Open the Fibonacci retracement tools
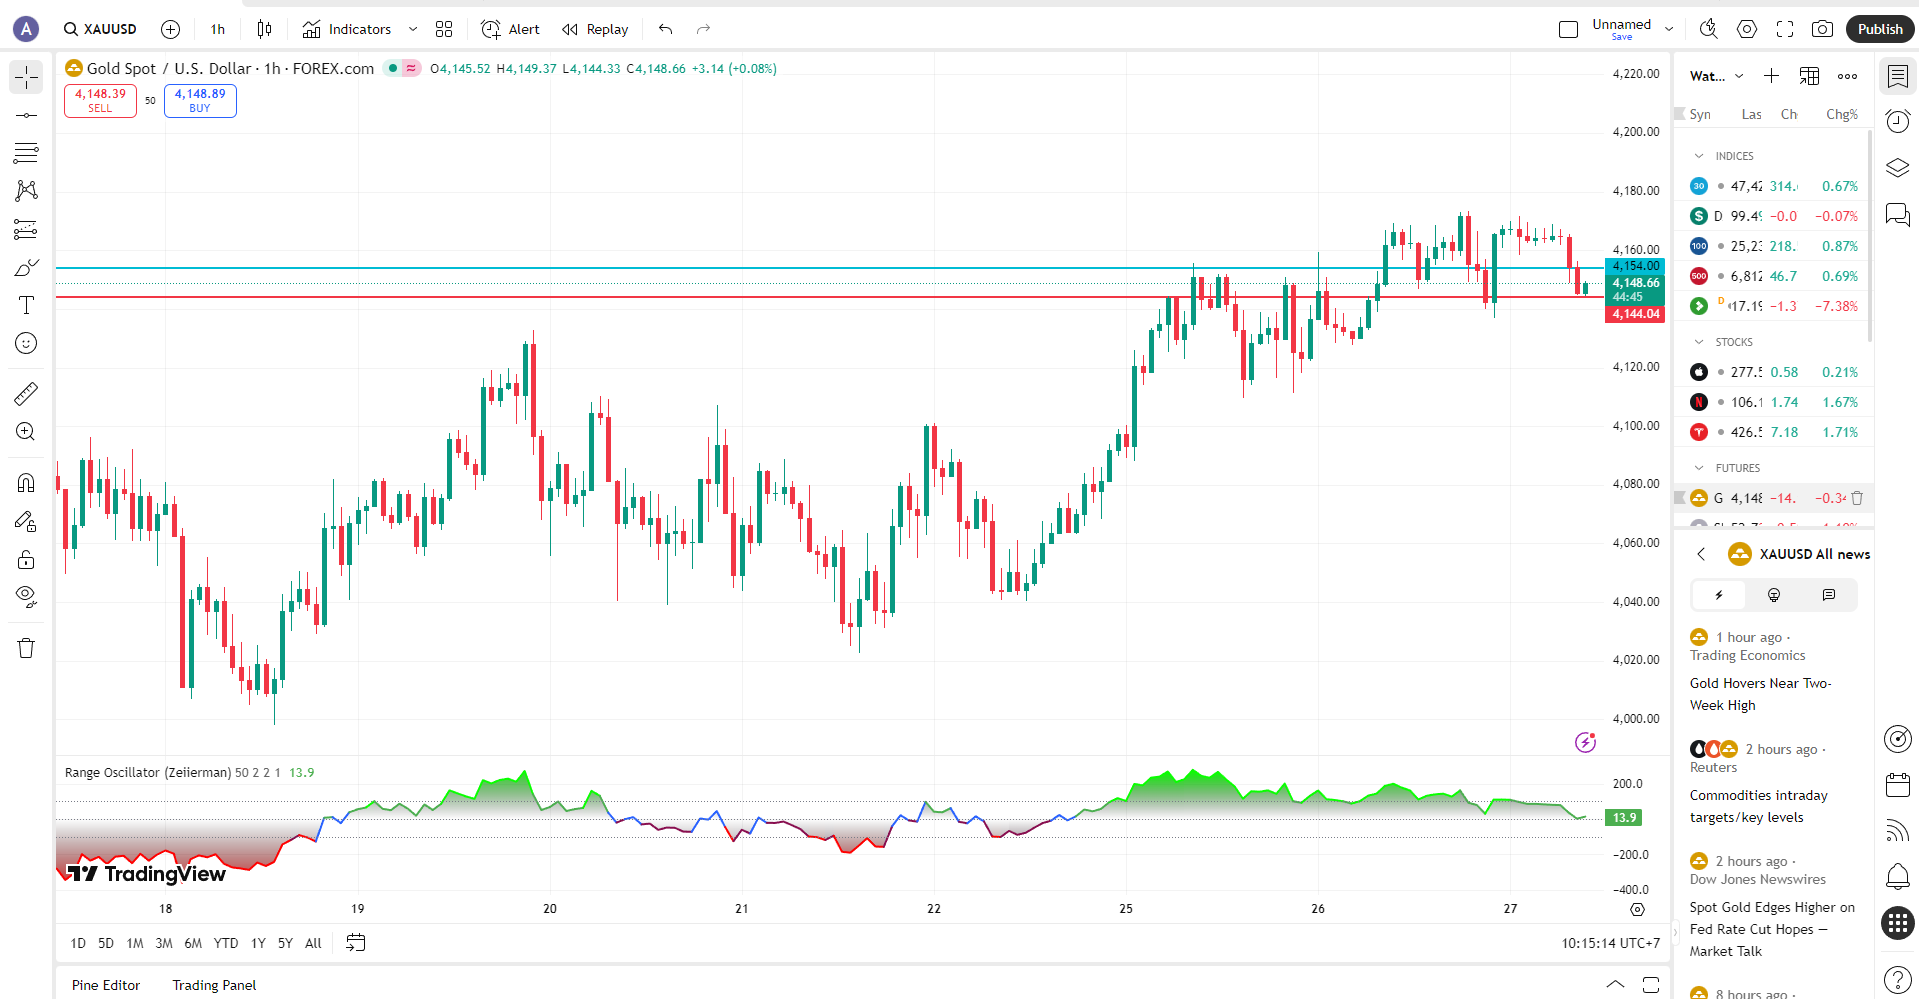The image size is (1919, 999). pos(26,153)
